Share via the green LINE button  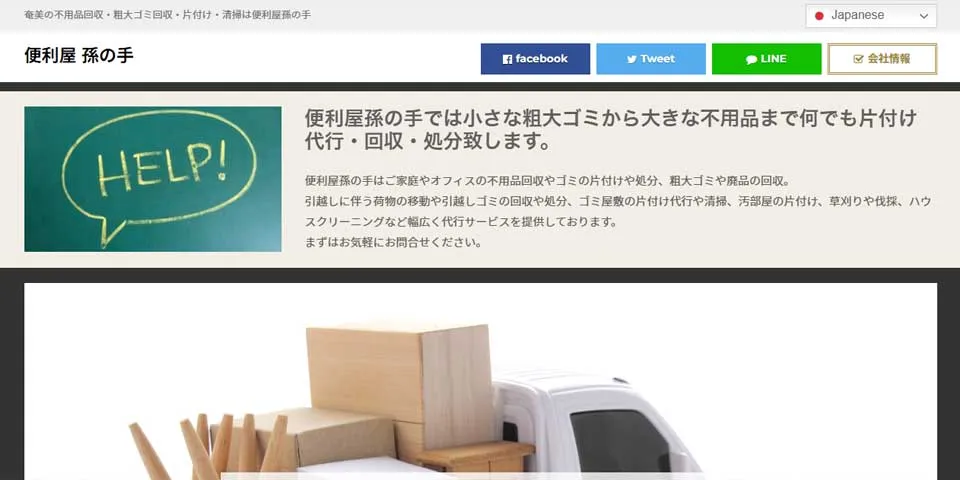click(767, 59)
